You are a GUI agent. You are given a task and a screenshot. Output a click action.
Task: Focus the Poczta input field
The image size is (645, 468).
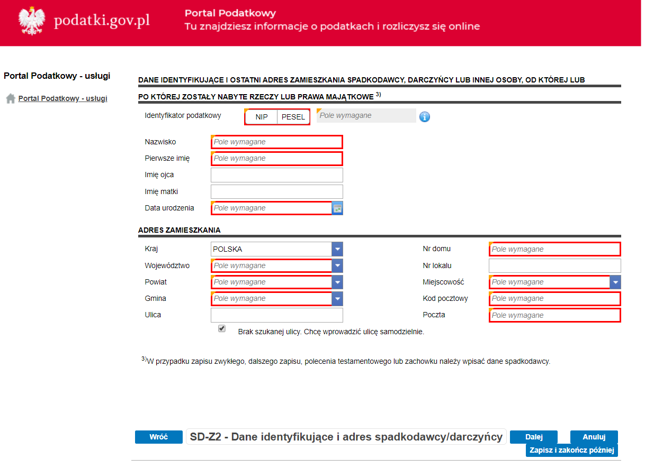[555, 315]
